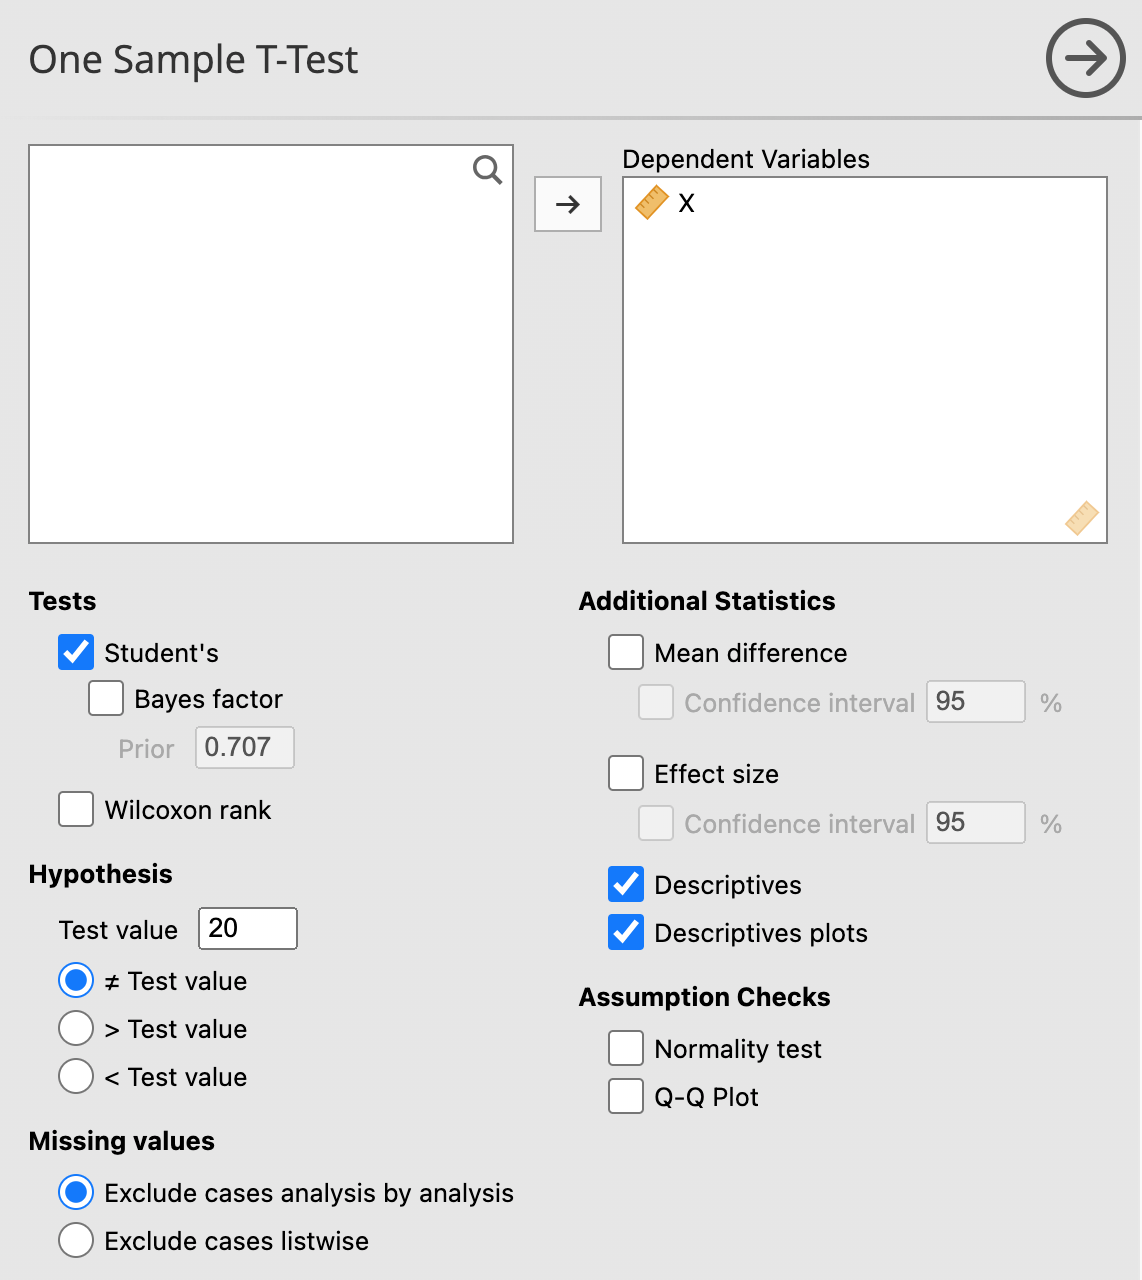
Task: Tick the Mean difference checkbox
Action: [x=626, y=653]
